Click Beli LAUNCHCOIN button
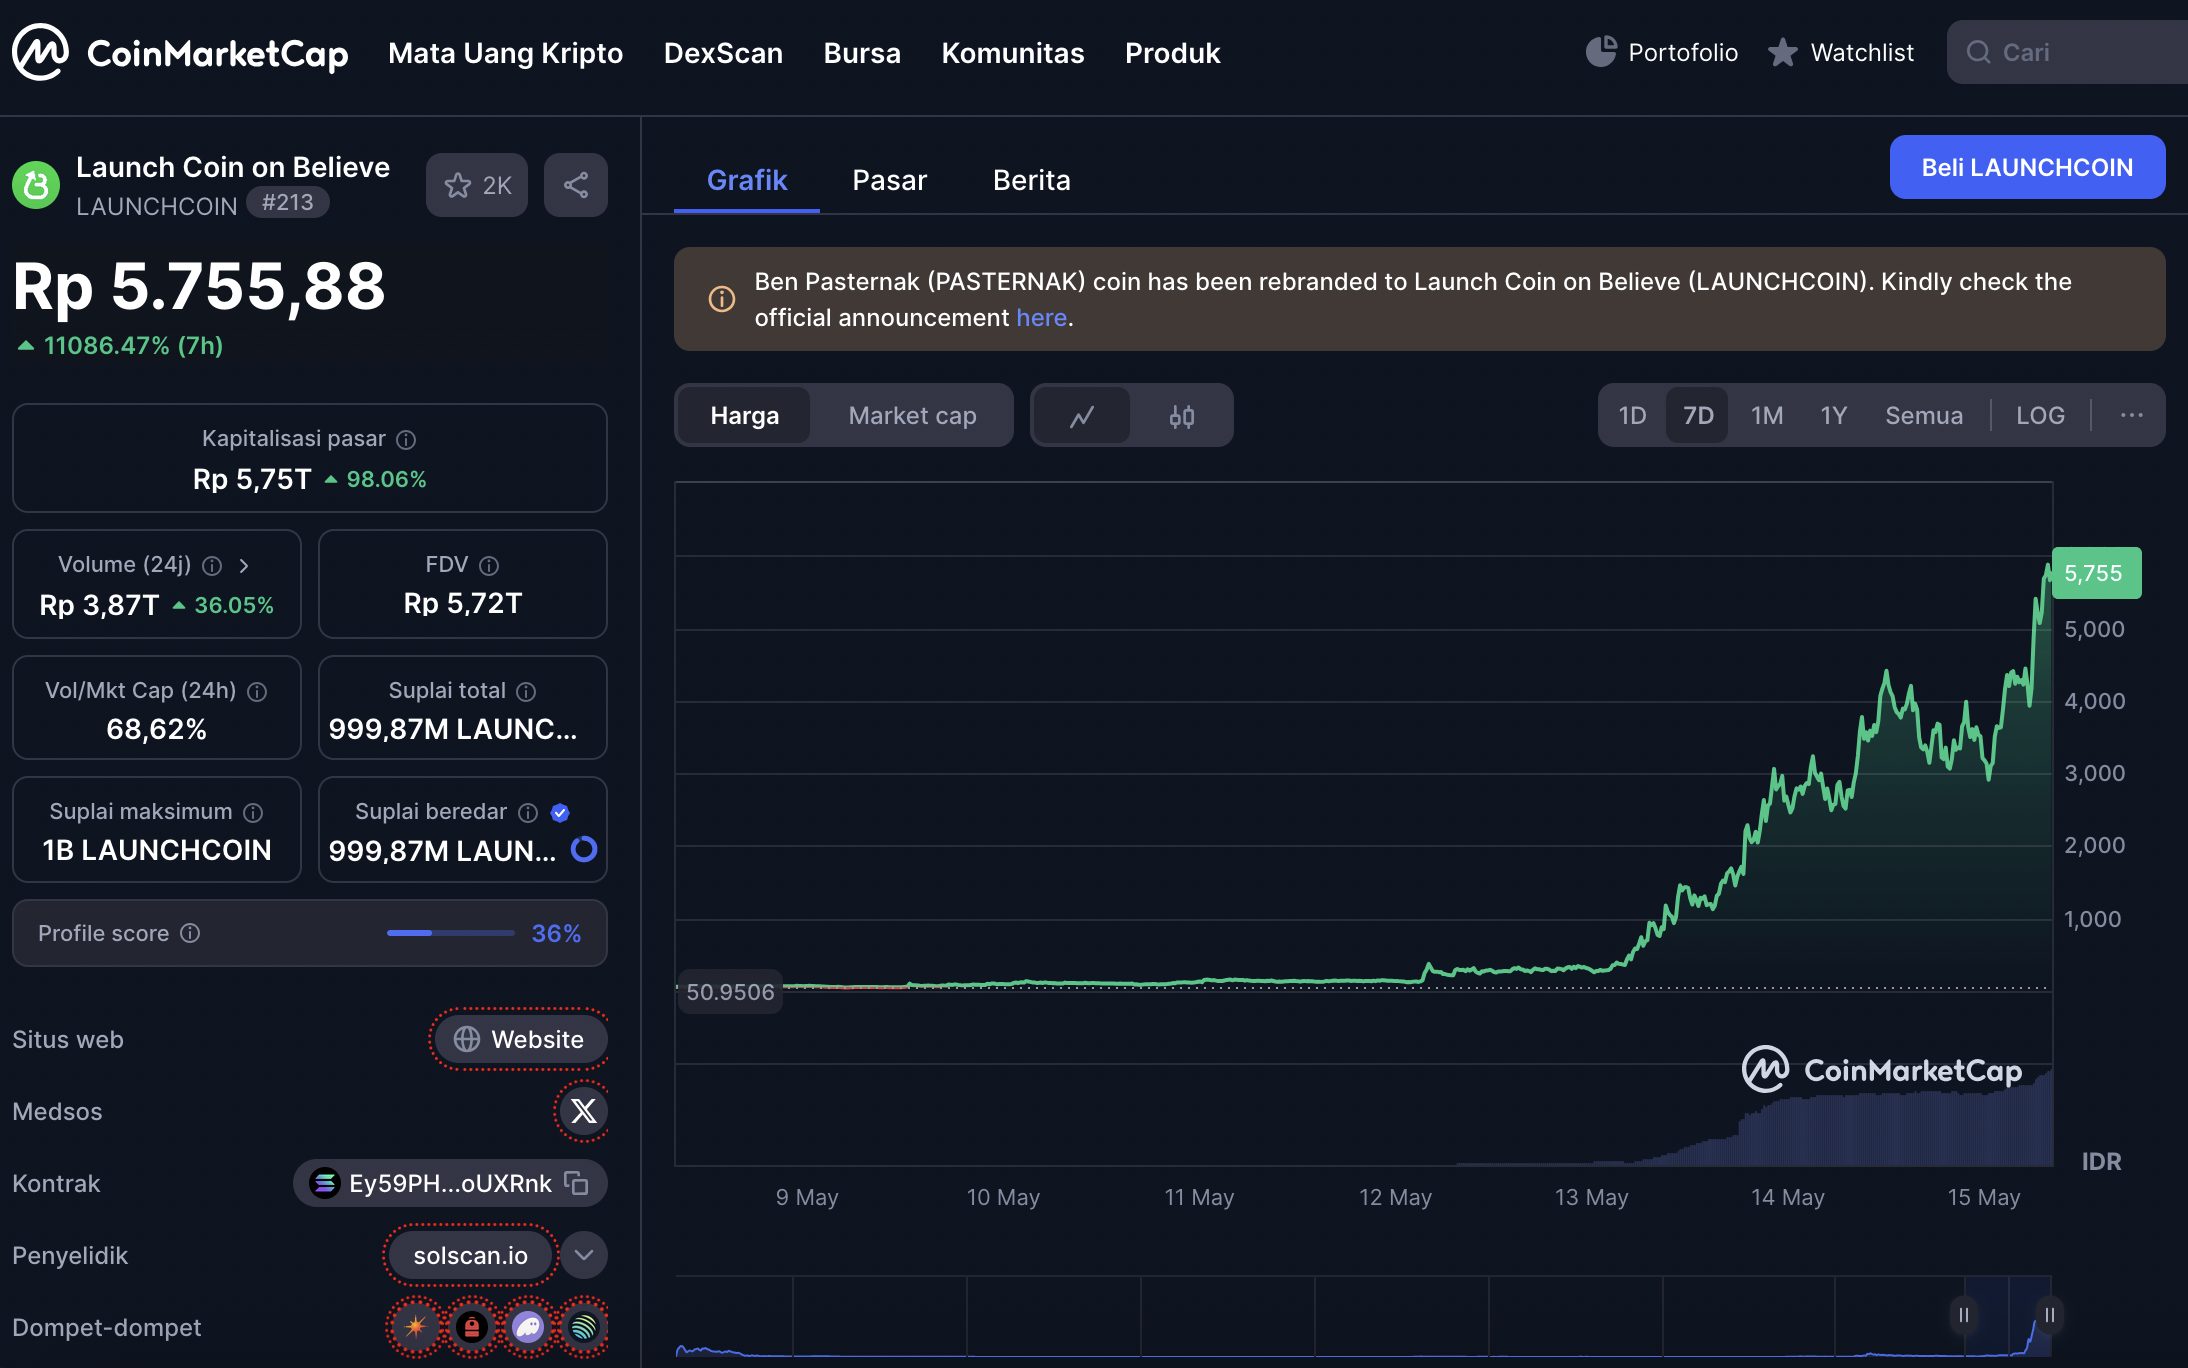Screen dimensions: 2188x1368 [x=2027, y=167]
